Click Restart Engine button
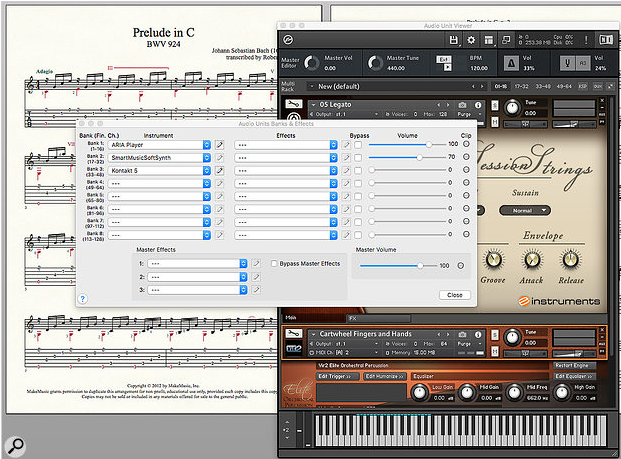This screenshot has height=459, width=621. click(x=572, y=365)
